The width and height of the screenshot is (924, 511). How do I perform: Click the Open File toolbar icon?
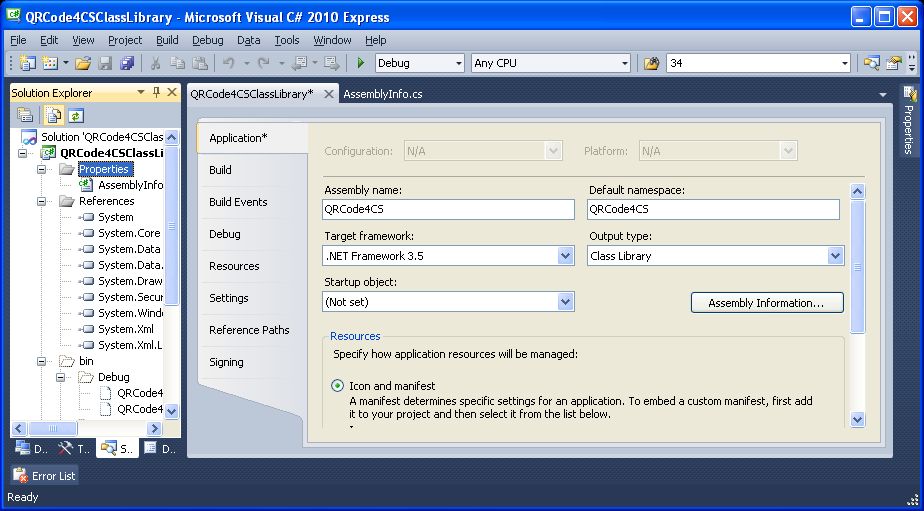pyautogui.click(x=83, y=63)
